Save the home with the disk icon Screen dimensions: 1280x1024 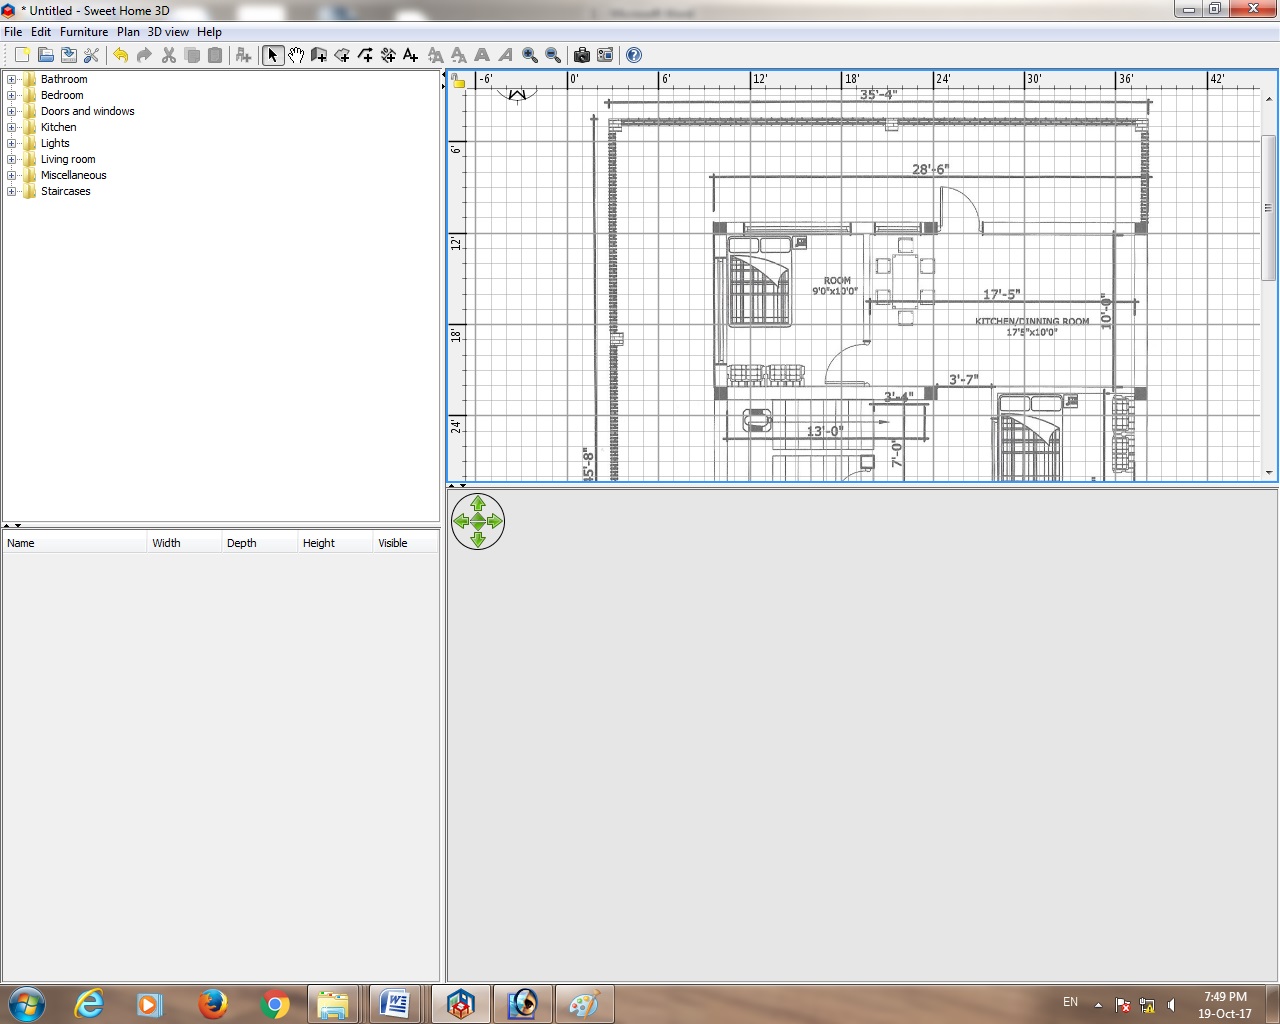[68, 55]
